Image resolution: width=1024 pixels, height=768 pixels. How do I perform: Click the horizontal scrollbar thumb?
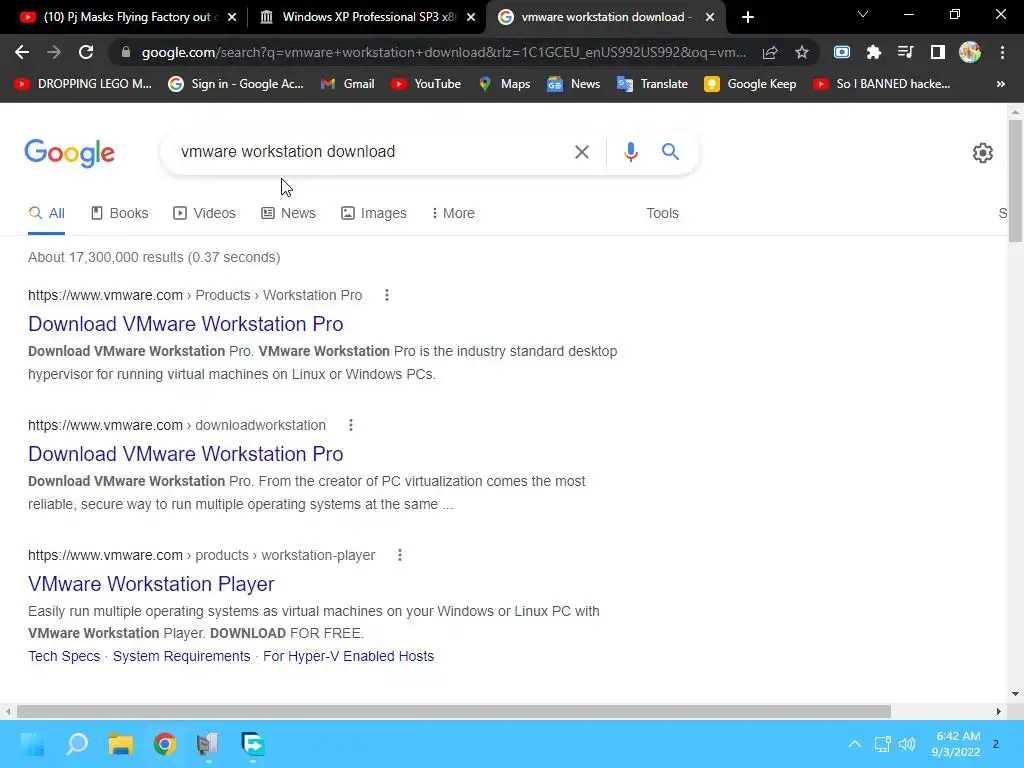click(453, 711)
